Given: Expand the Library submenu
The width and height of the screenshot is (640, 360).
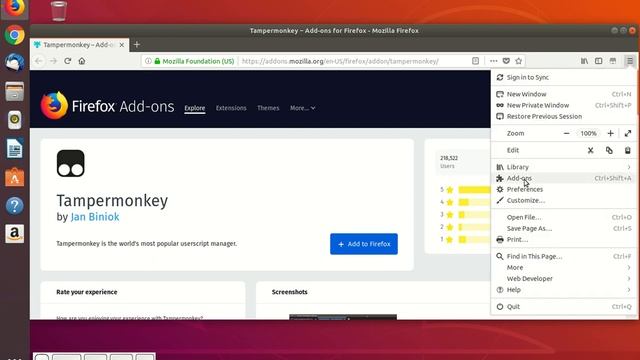Looking at the screenshot, I should (564, 167).
